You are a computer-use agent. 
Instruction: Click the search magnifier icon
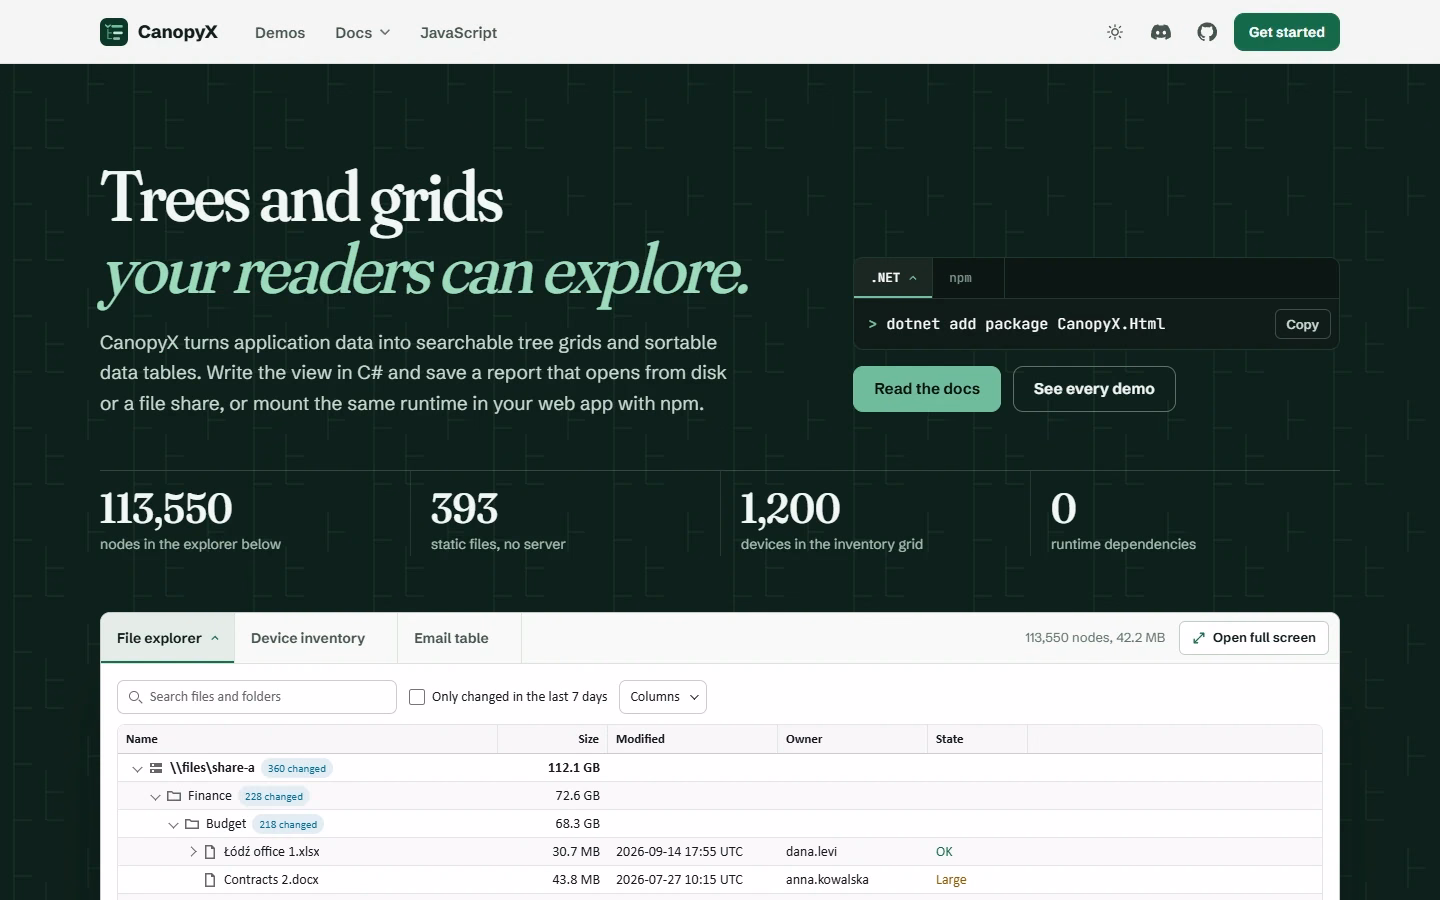click(135, 697)
